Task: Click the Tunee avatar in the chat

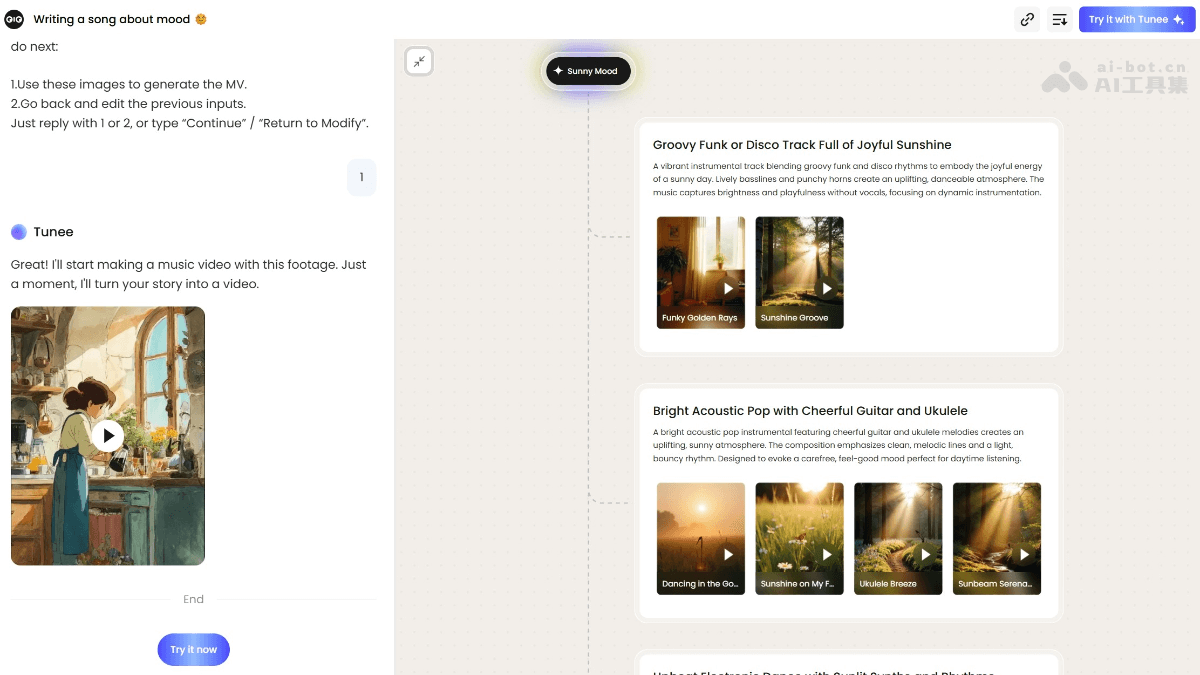Action: (19, 232)
